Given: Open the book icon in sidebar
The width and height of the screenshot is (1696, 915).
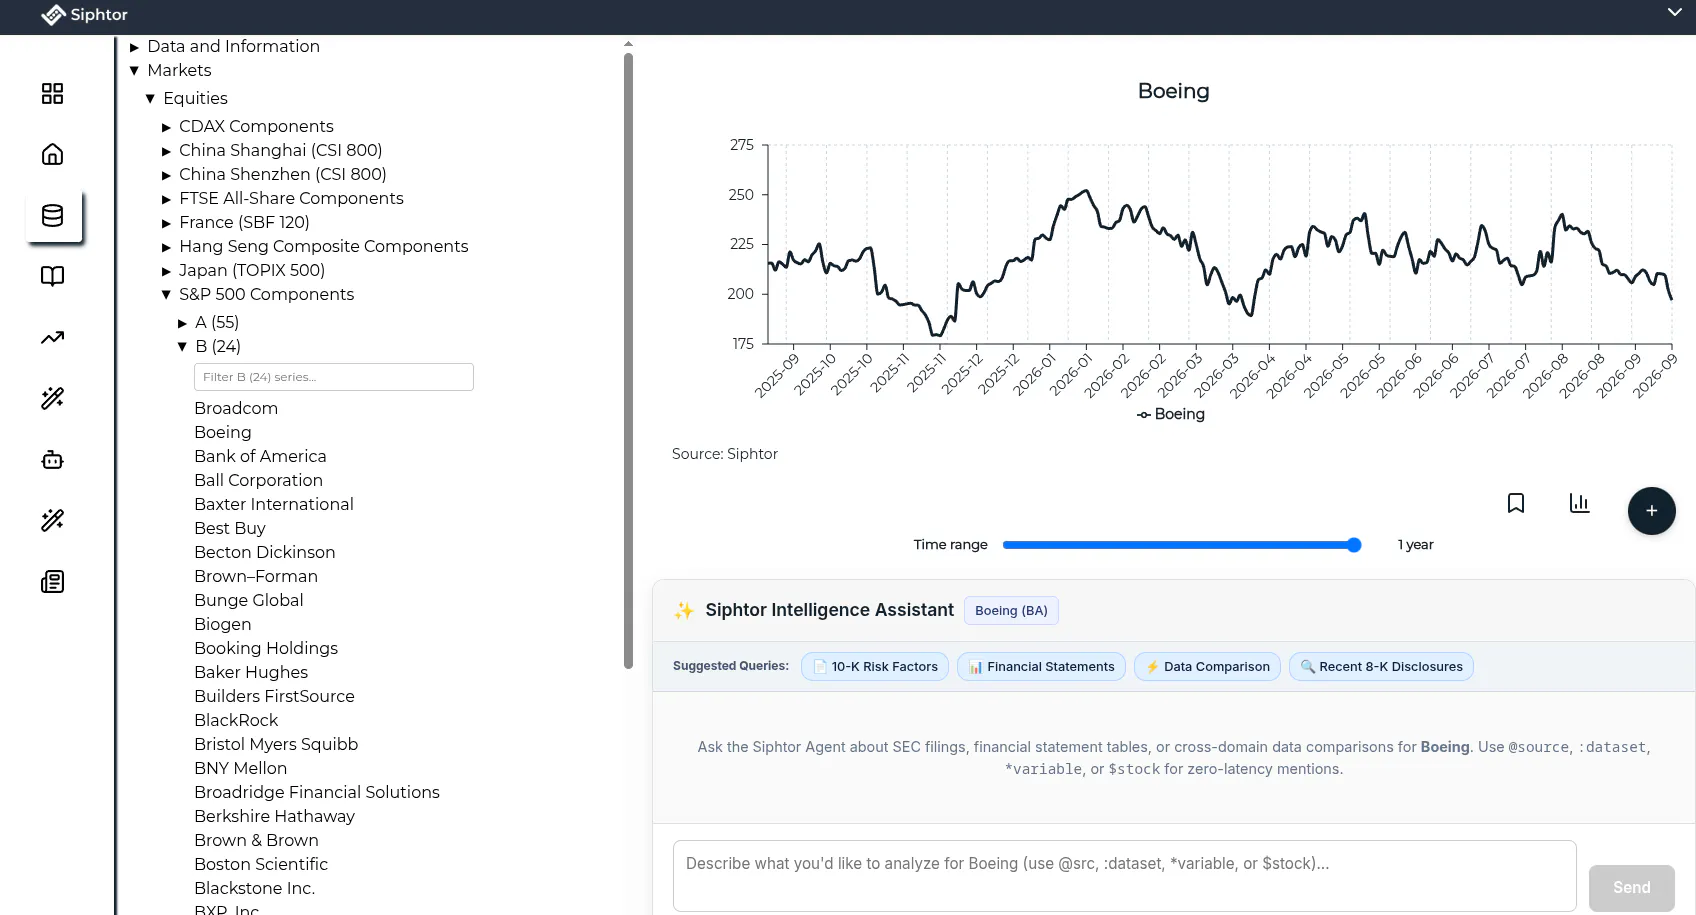Looking at the screenshot, I should pos(52,276).
